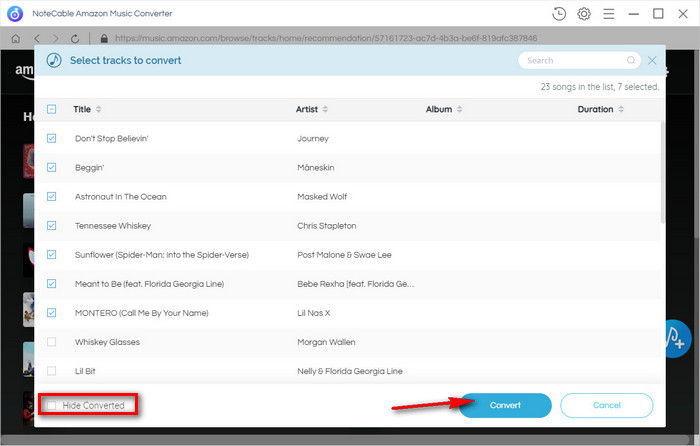700x446 pixels.
Task: Click the Artist column header
Action: (x=307, y=109)
